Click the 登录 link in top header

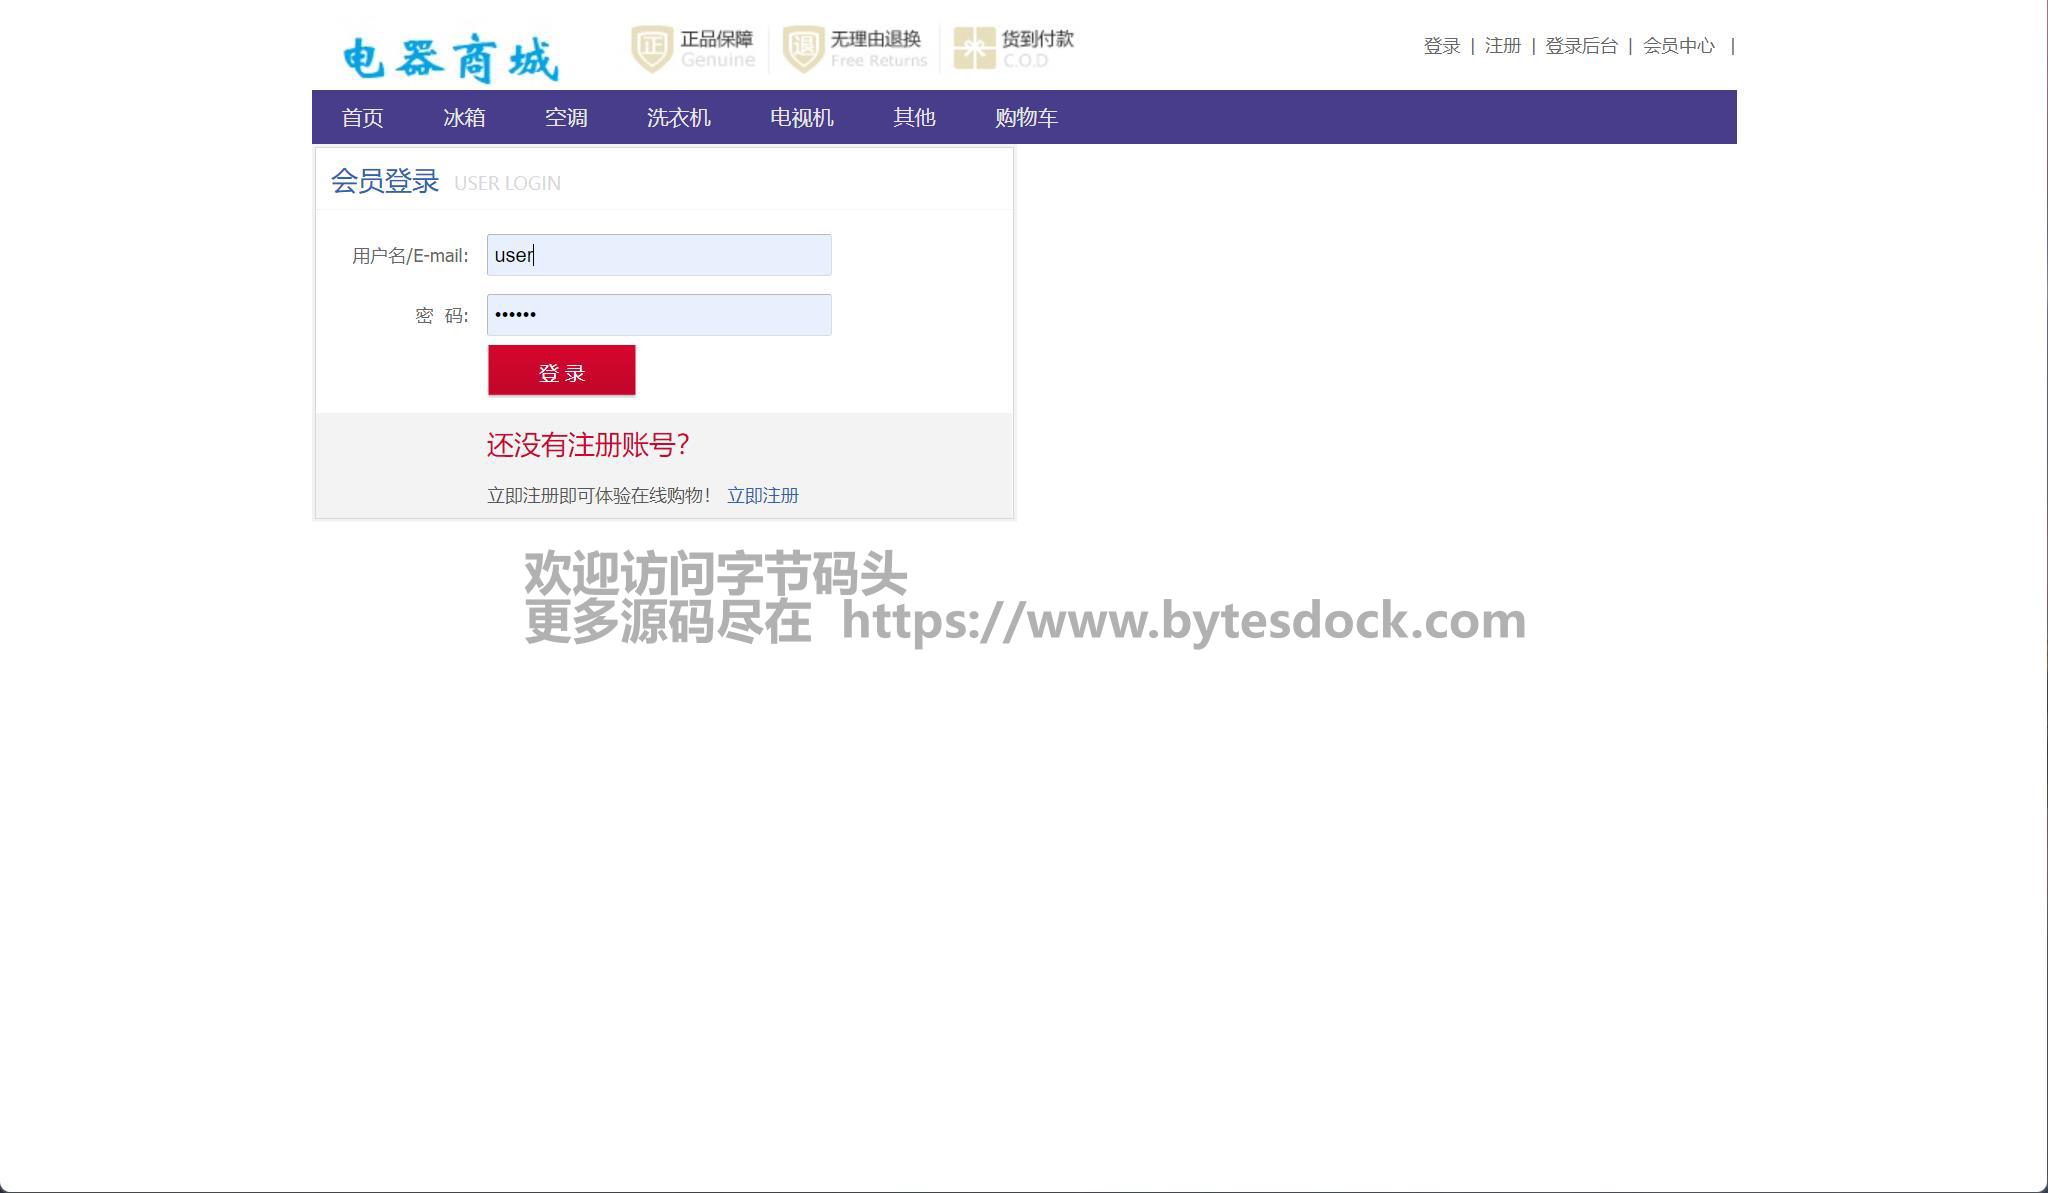point(1442,46)
